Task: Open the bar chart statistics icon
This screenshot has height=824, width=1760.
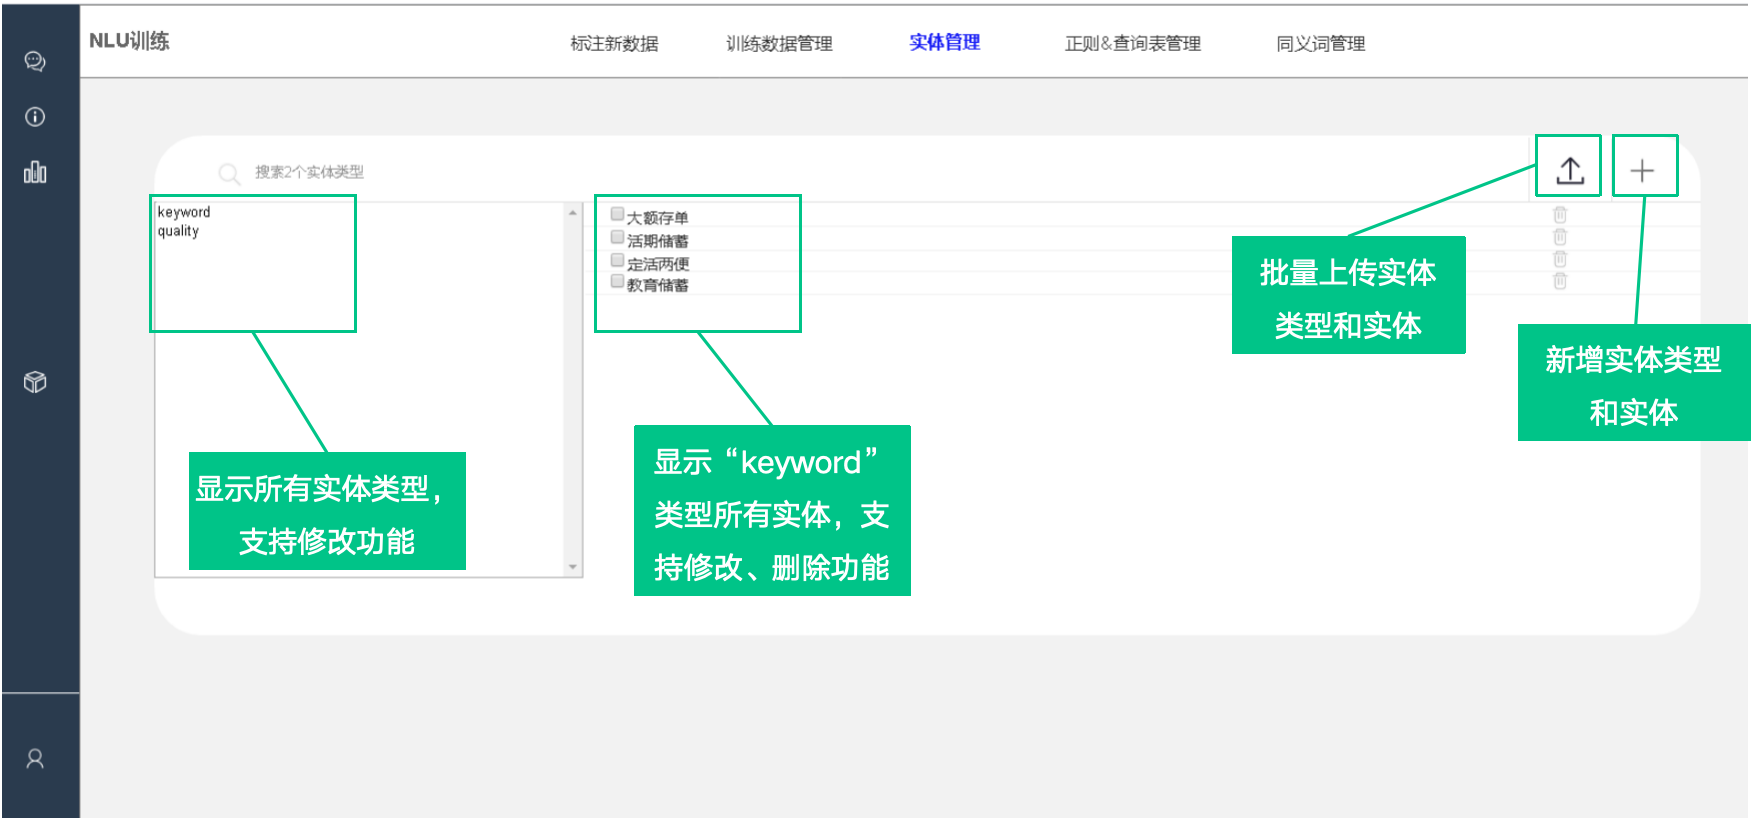Action: 35,172
